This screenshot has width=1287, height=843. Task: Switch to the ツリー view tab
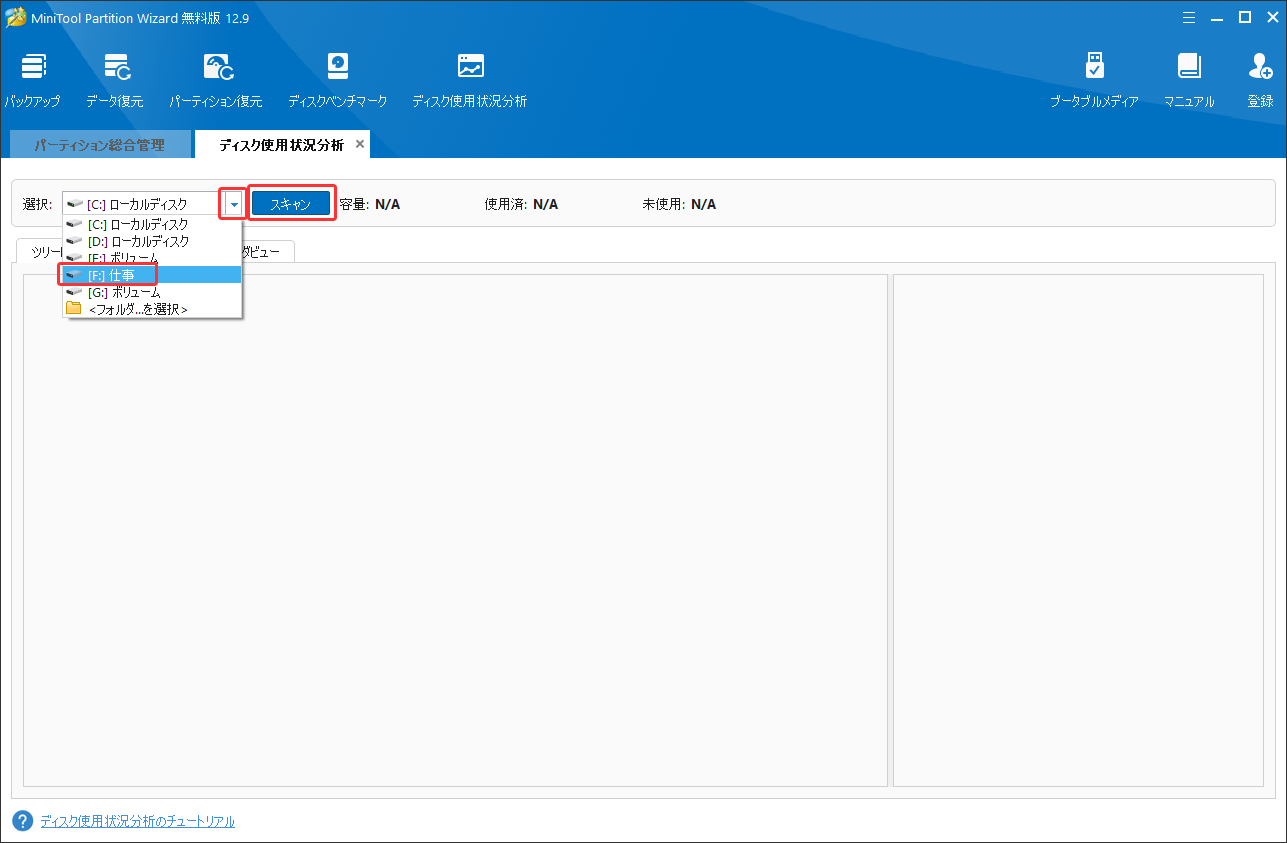pos(41,251)
